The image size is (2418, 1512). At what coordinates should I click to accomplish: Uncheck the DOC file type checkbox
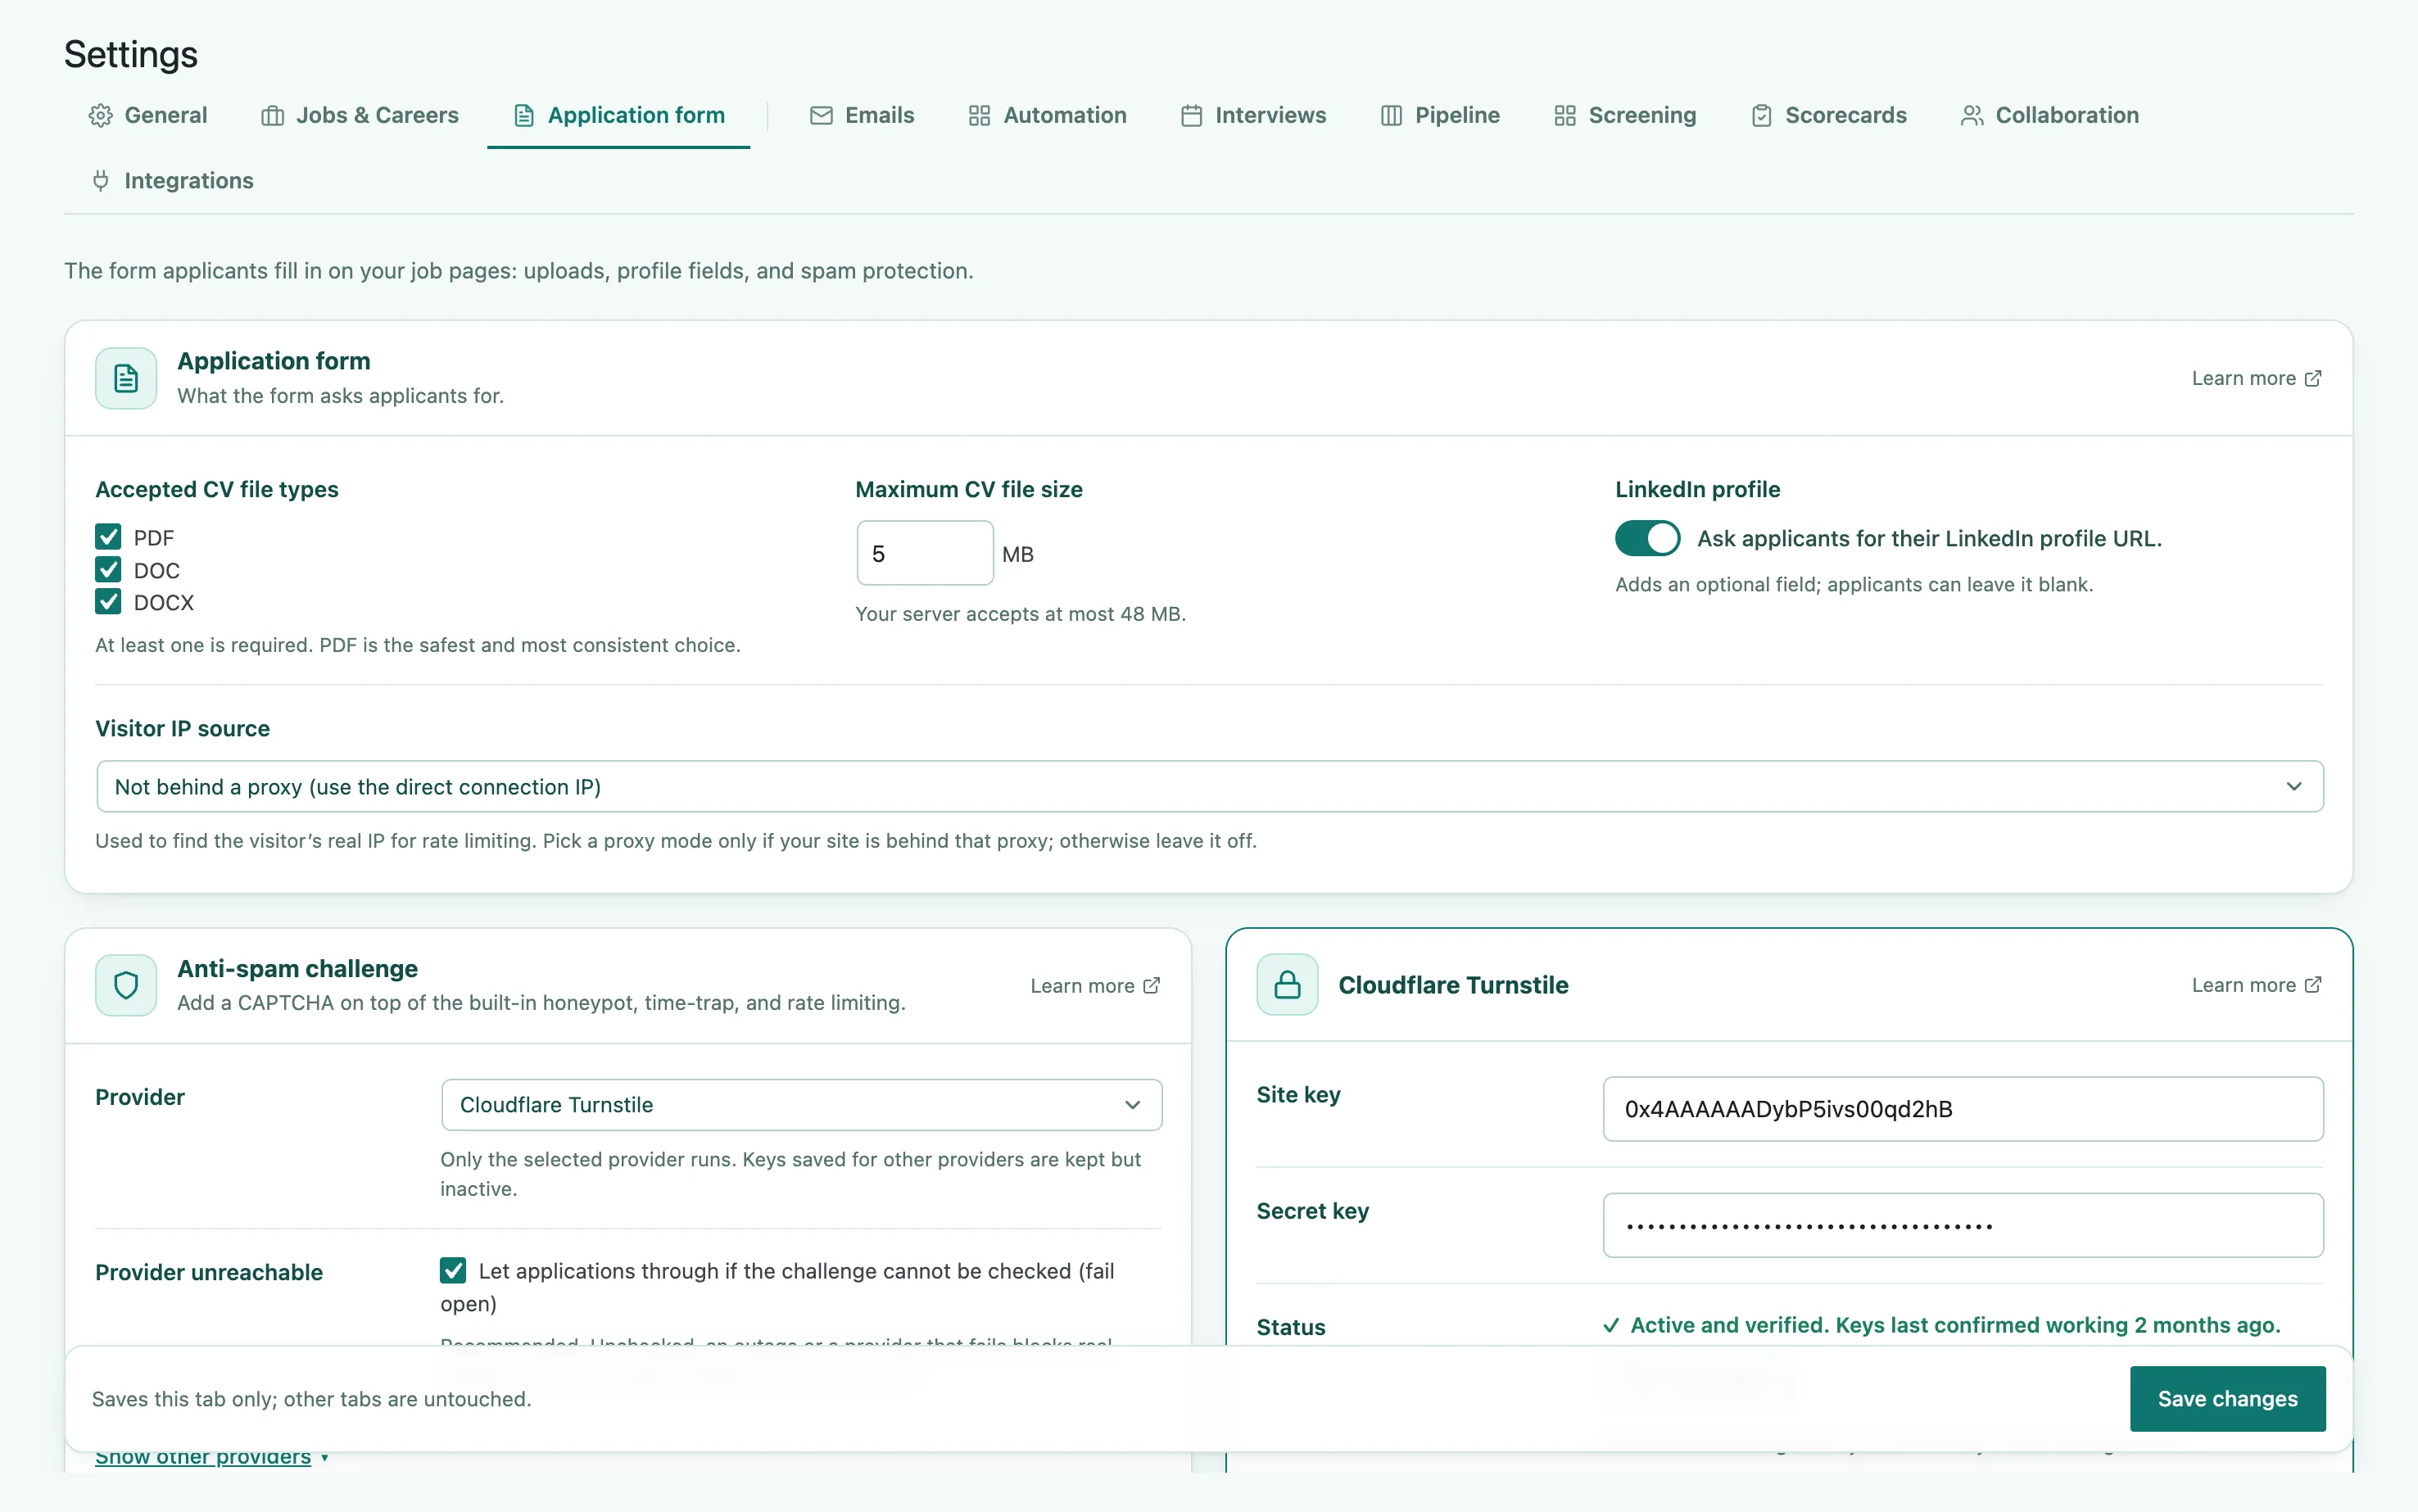click(x=108, y=570)
